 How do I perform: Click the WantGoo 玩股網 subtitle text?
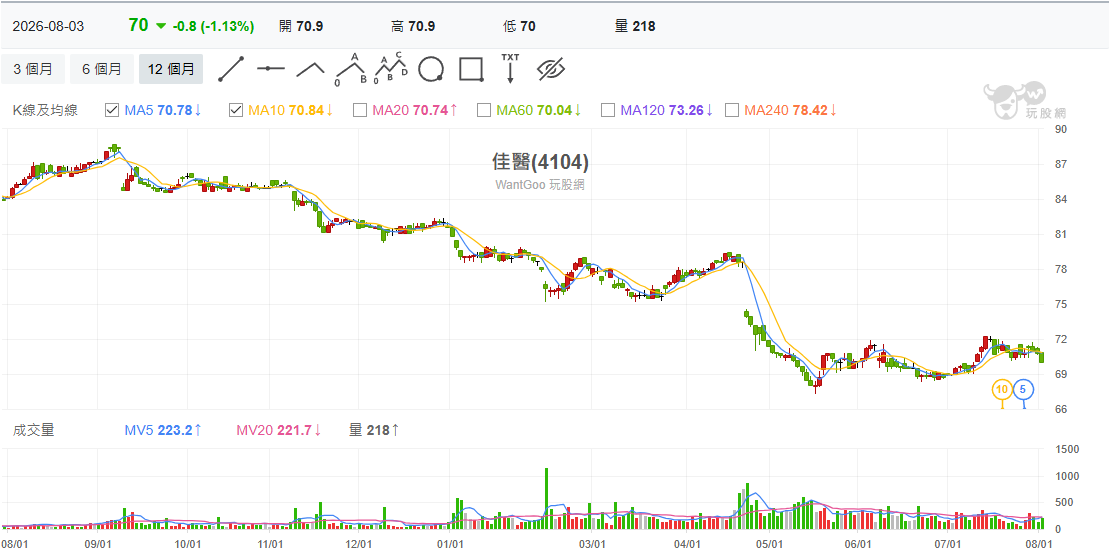point(540,184)
